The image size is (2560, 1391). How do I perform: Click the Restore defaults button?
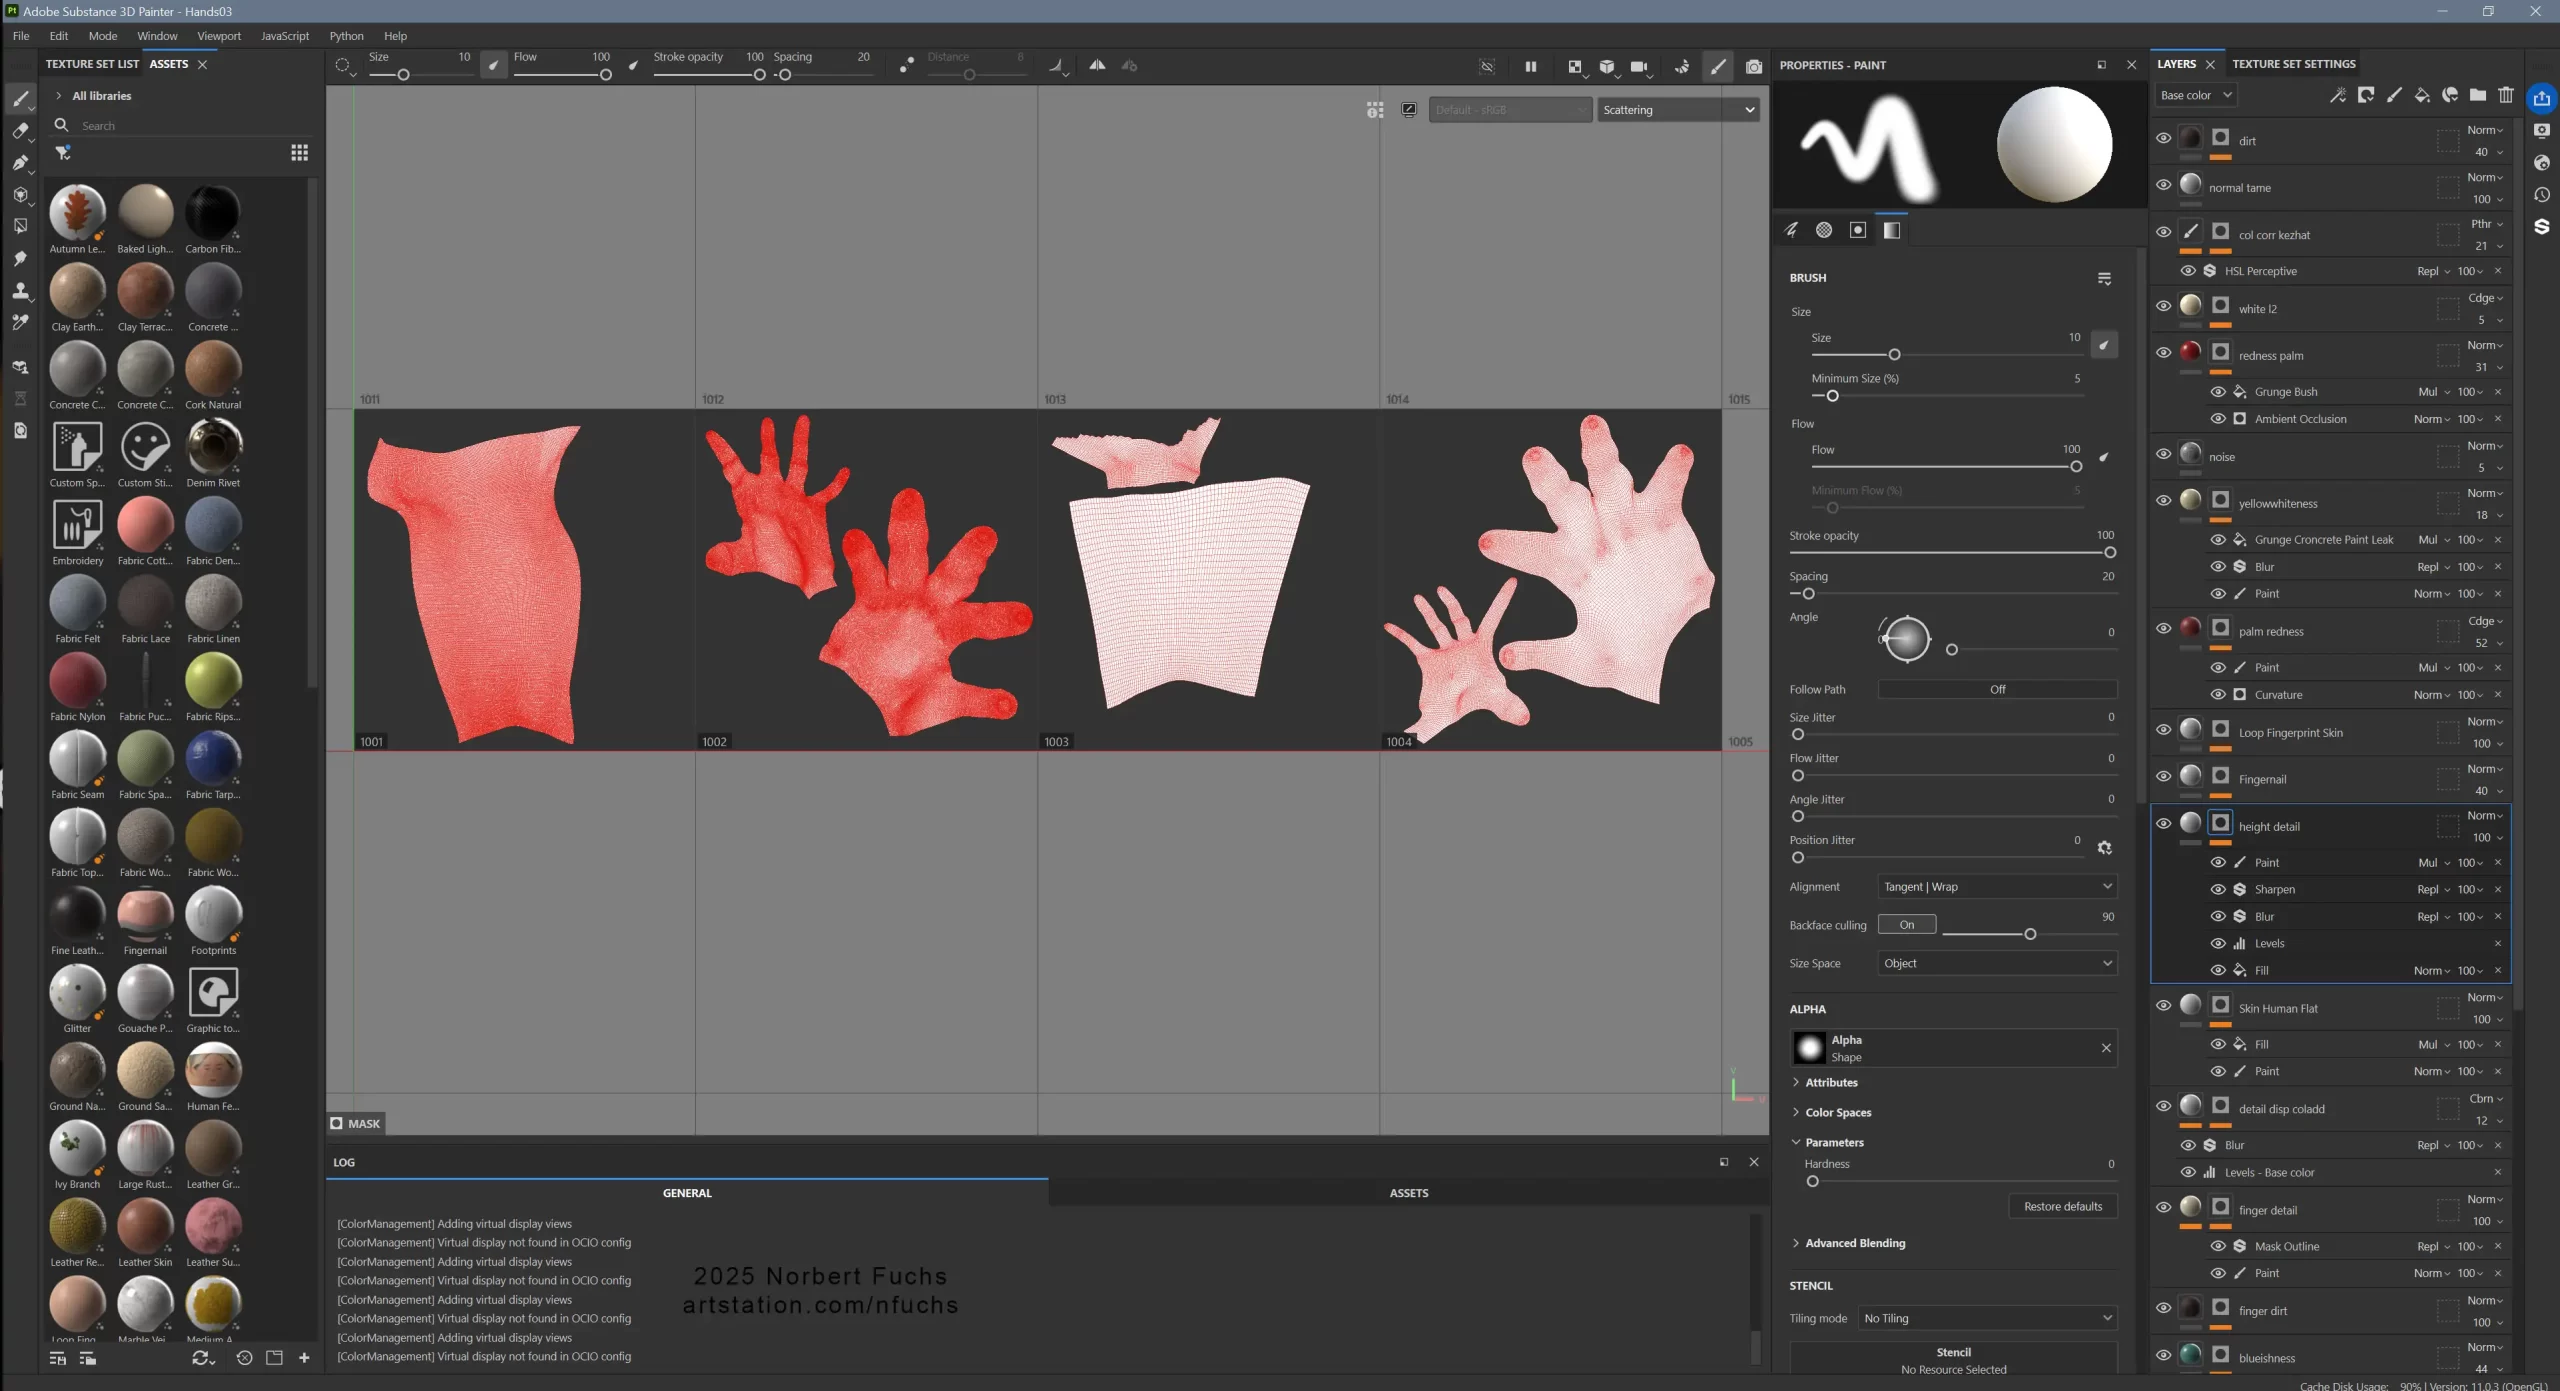[2062, 1206]
